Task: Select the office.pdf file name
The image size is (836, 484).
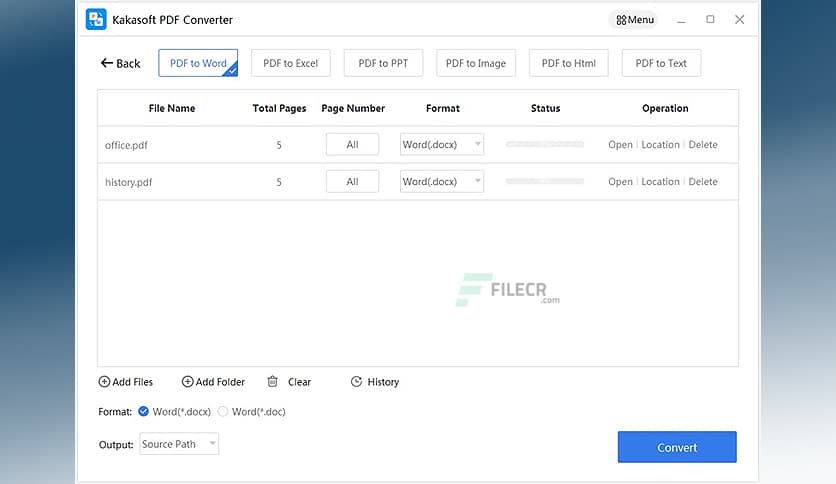Action: pos(126,145)
